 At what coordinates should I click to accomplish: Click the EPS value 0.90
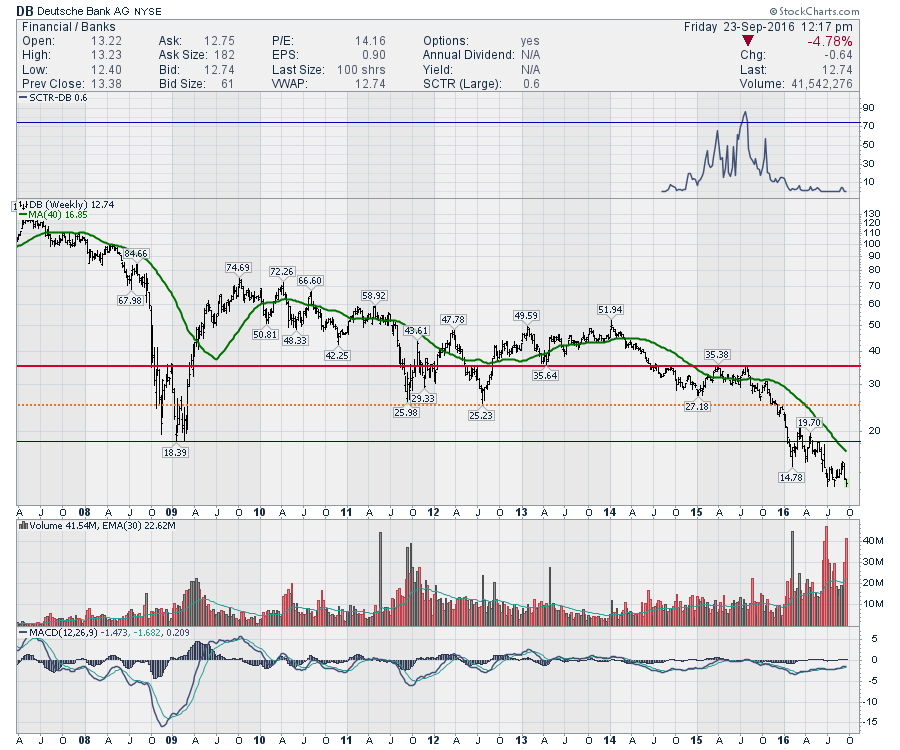[x=374, y=55]
